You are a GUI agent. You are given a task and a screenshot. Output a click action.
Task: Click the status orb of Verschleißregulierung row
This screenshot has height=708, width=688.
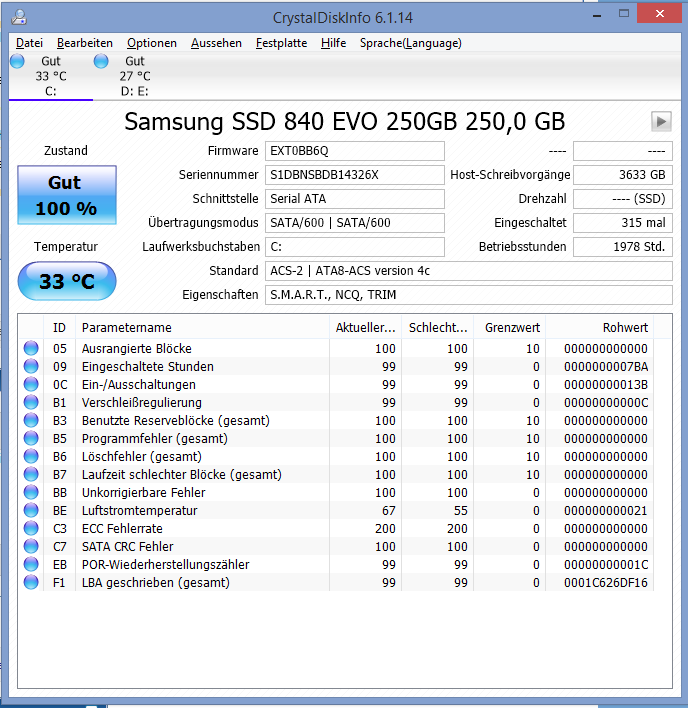[31, 402]
